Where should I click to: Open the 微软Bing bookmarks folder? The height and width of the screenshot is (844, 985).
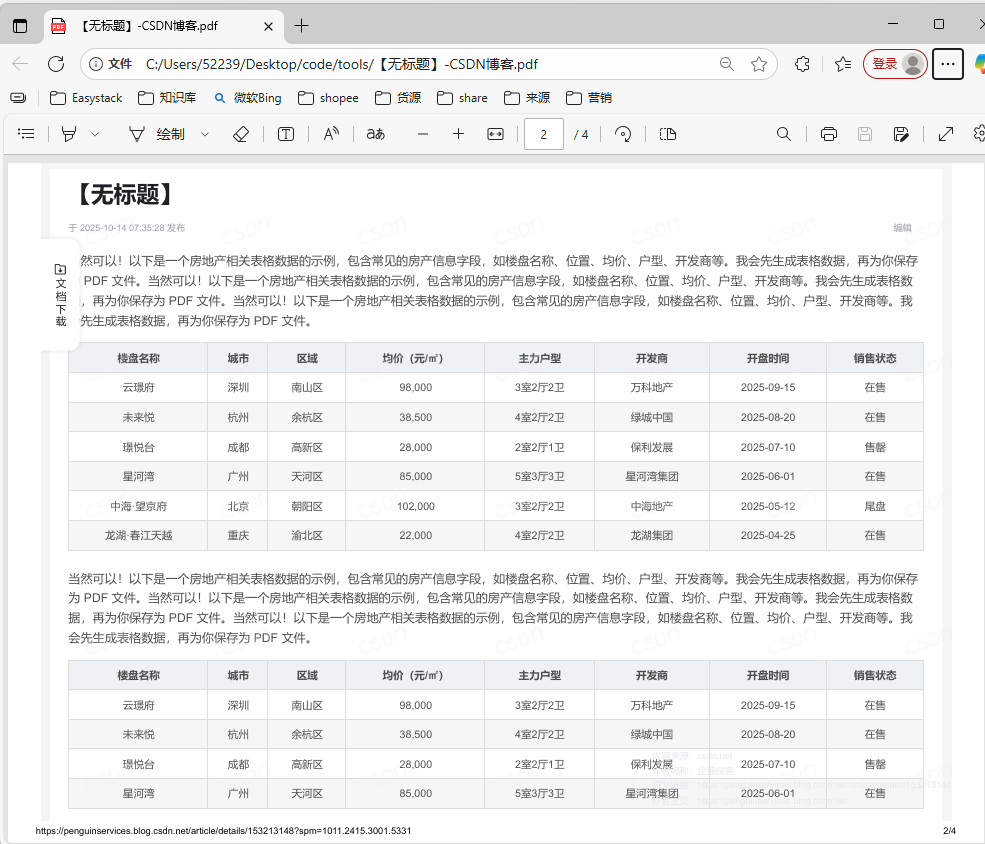point(246,97)
